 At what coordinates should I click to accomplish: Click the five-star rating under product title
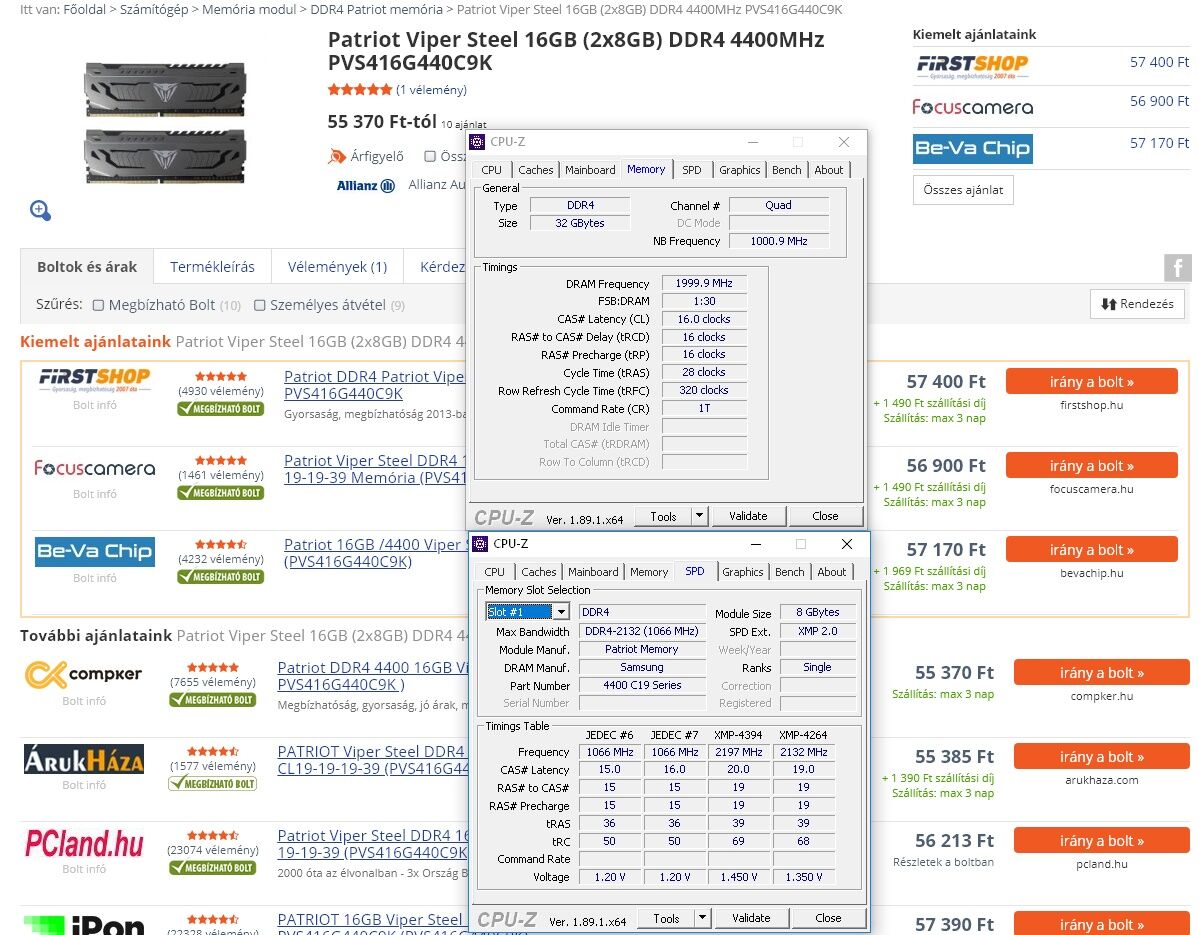[x=359, y=89]
